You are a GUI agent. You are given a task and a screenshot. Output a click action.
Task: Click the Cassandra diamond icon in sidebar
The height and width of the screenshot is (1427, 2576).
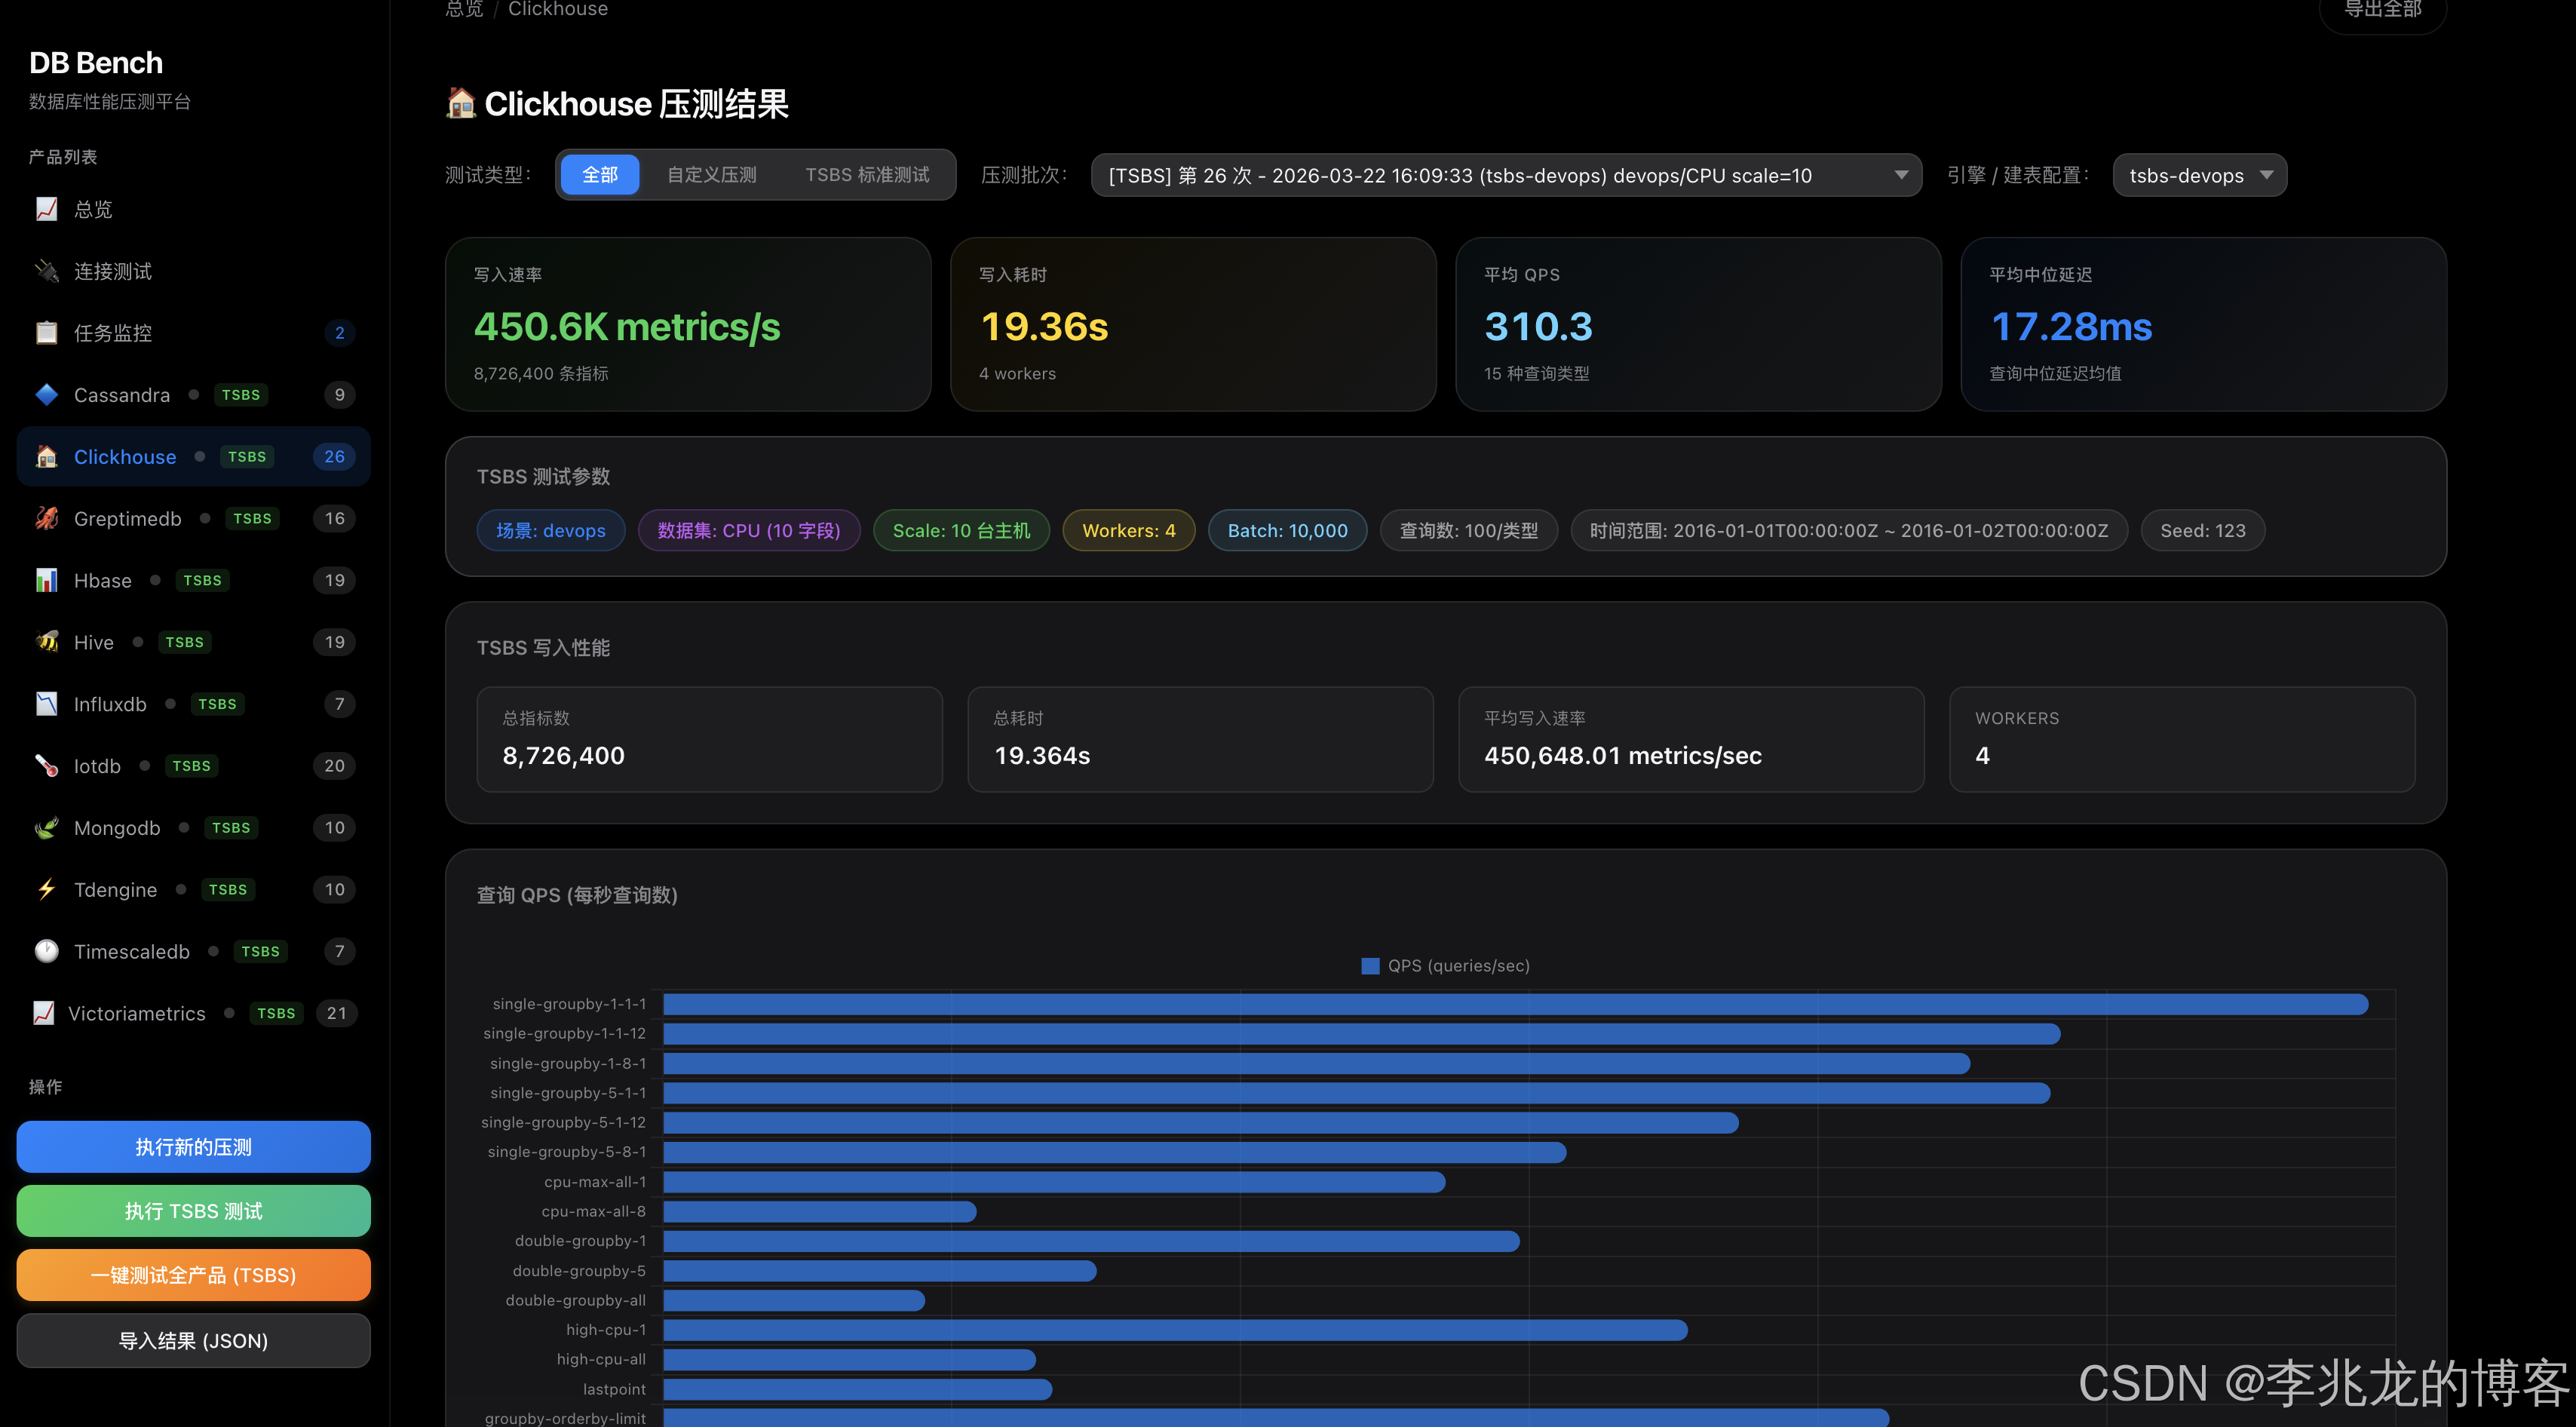pos(46,395)
